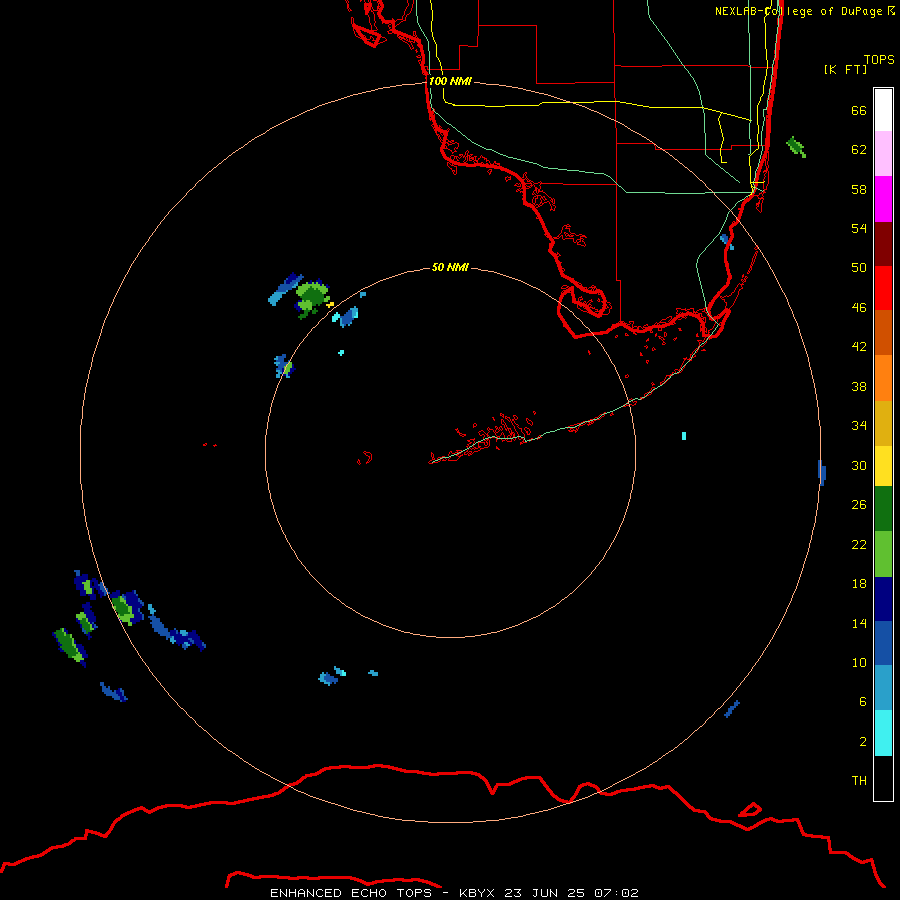Click legend value "42"
The width and height of the screenshot is (900, 900).
coord(859,347)
